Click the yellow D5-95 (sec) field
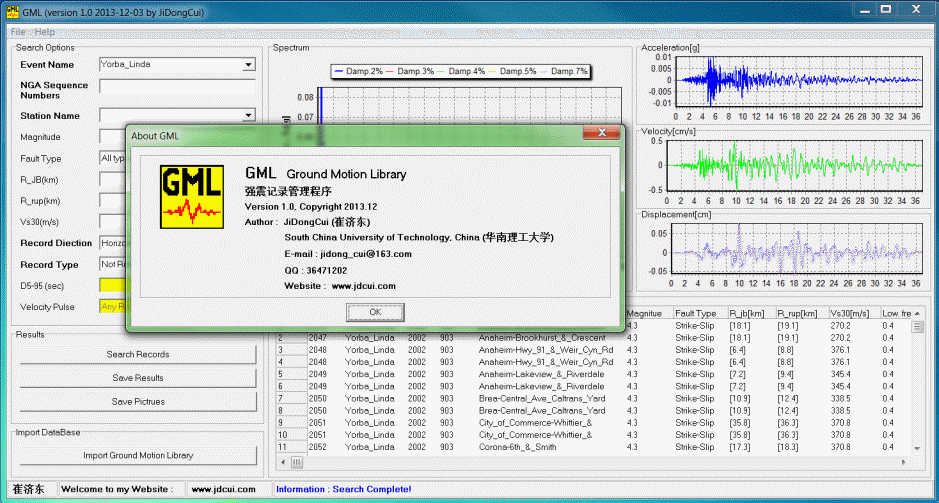Viewport: 939px width, 503px height. 113,286
